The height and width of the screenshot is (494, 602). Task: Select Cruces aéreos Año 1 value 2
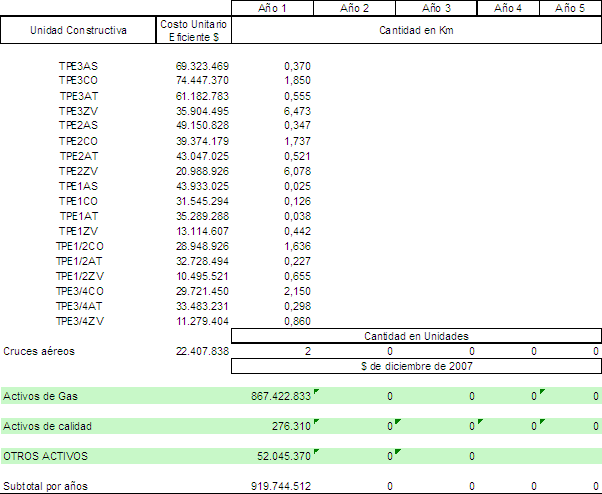tap(307, 351)
